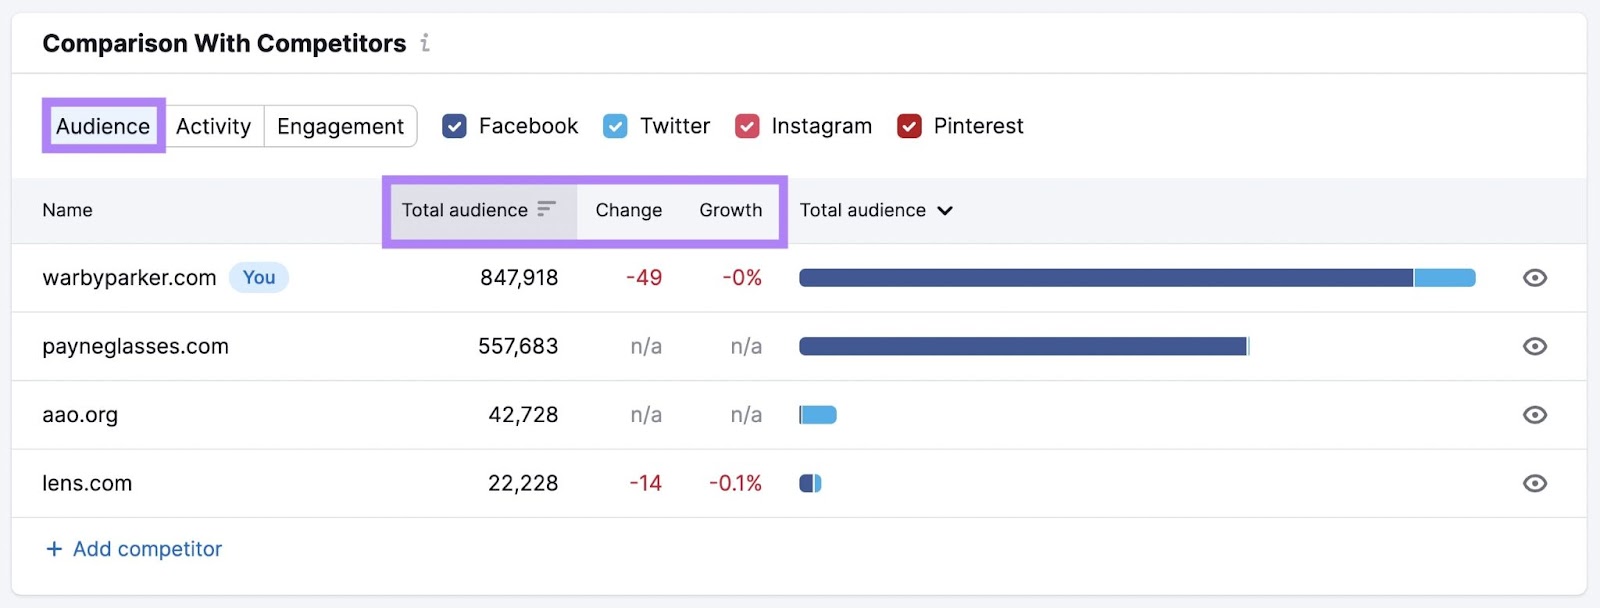Disable the Twitter checkbox
Viewport: 1600px width, 608px height.
(615, 126)
